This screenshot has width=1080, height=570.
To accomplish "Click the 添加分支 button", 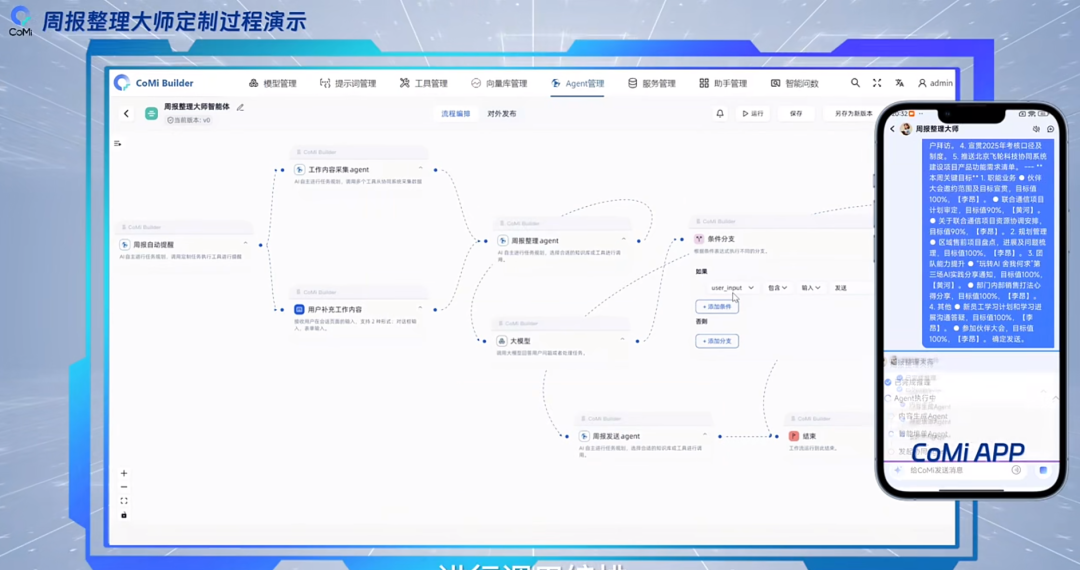I will pyautogui.click(x=717, y=341).
